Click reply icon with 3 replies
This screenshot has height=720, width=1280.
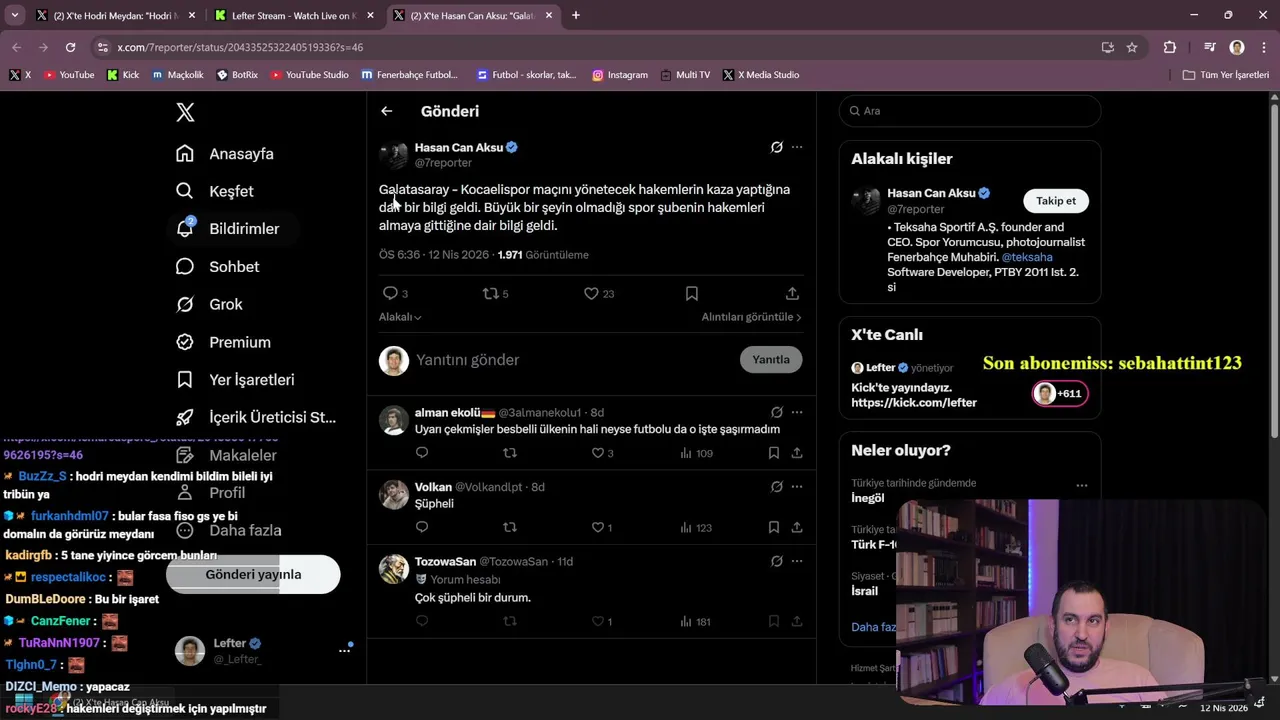pyautogui.click(x=390, y=293)
